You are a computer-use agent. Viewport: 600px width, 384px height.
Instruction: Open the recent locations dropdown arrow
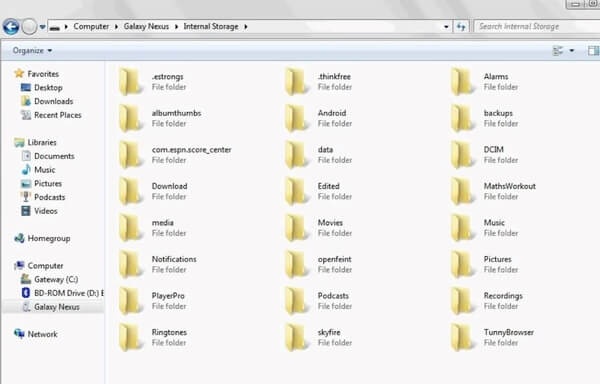tap(42, 27)
